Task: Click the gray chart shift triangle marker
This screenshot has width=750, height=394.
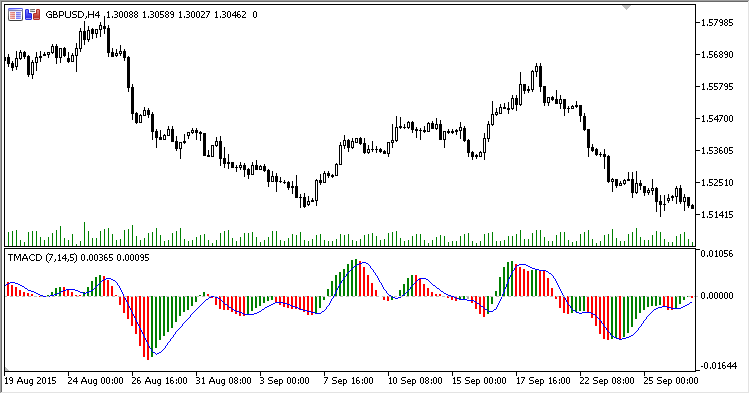Action: tap(626, 8)
